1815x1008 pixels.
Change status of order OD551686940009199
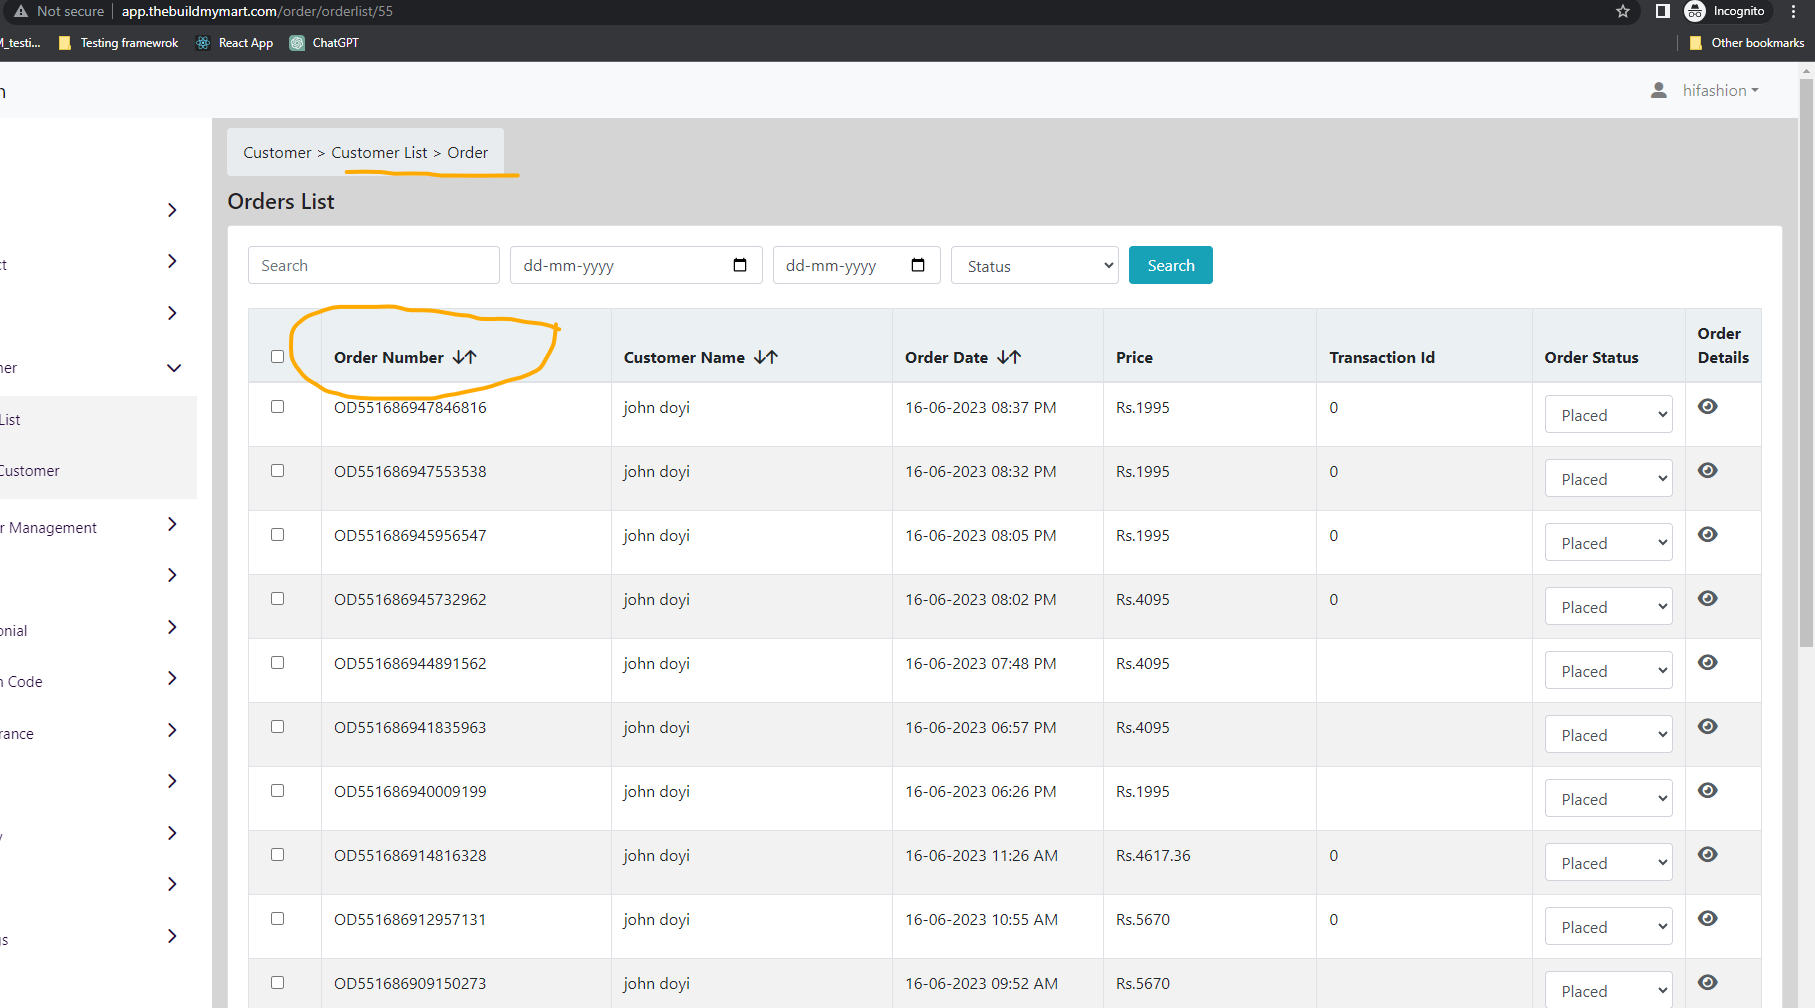pyautogui.click(x=1609, y=798)
